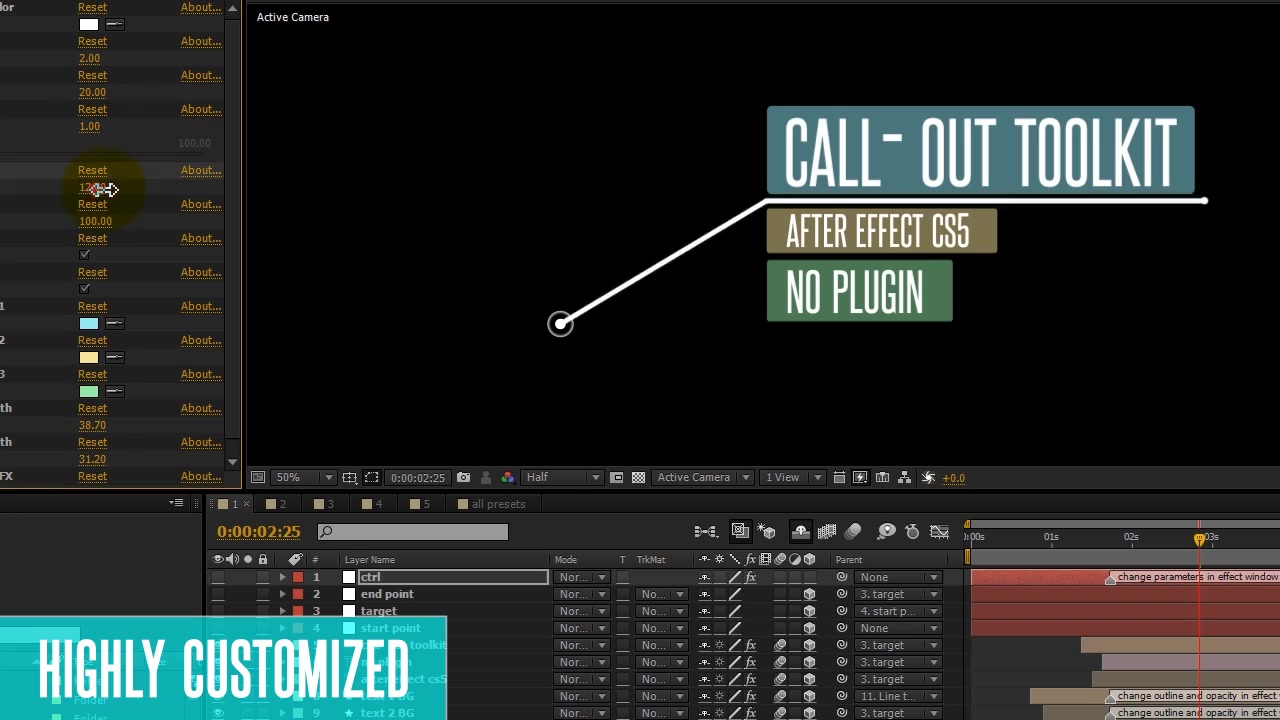1280x720 pixels.
Task: Open the TrkMat dropdown for end point layer
Action: (661, 594)
